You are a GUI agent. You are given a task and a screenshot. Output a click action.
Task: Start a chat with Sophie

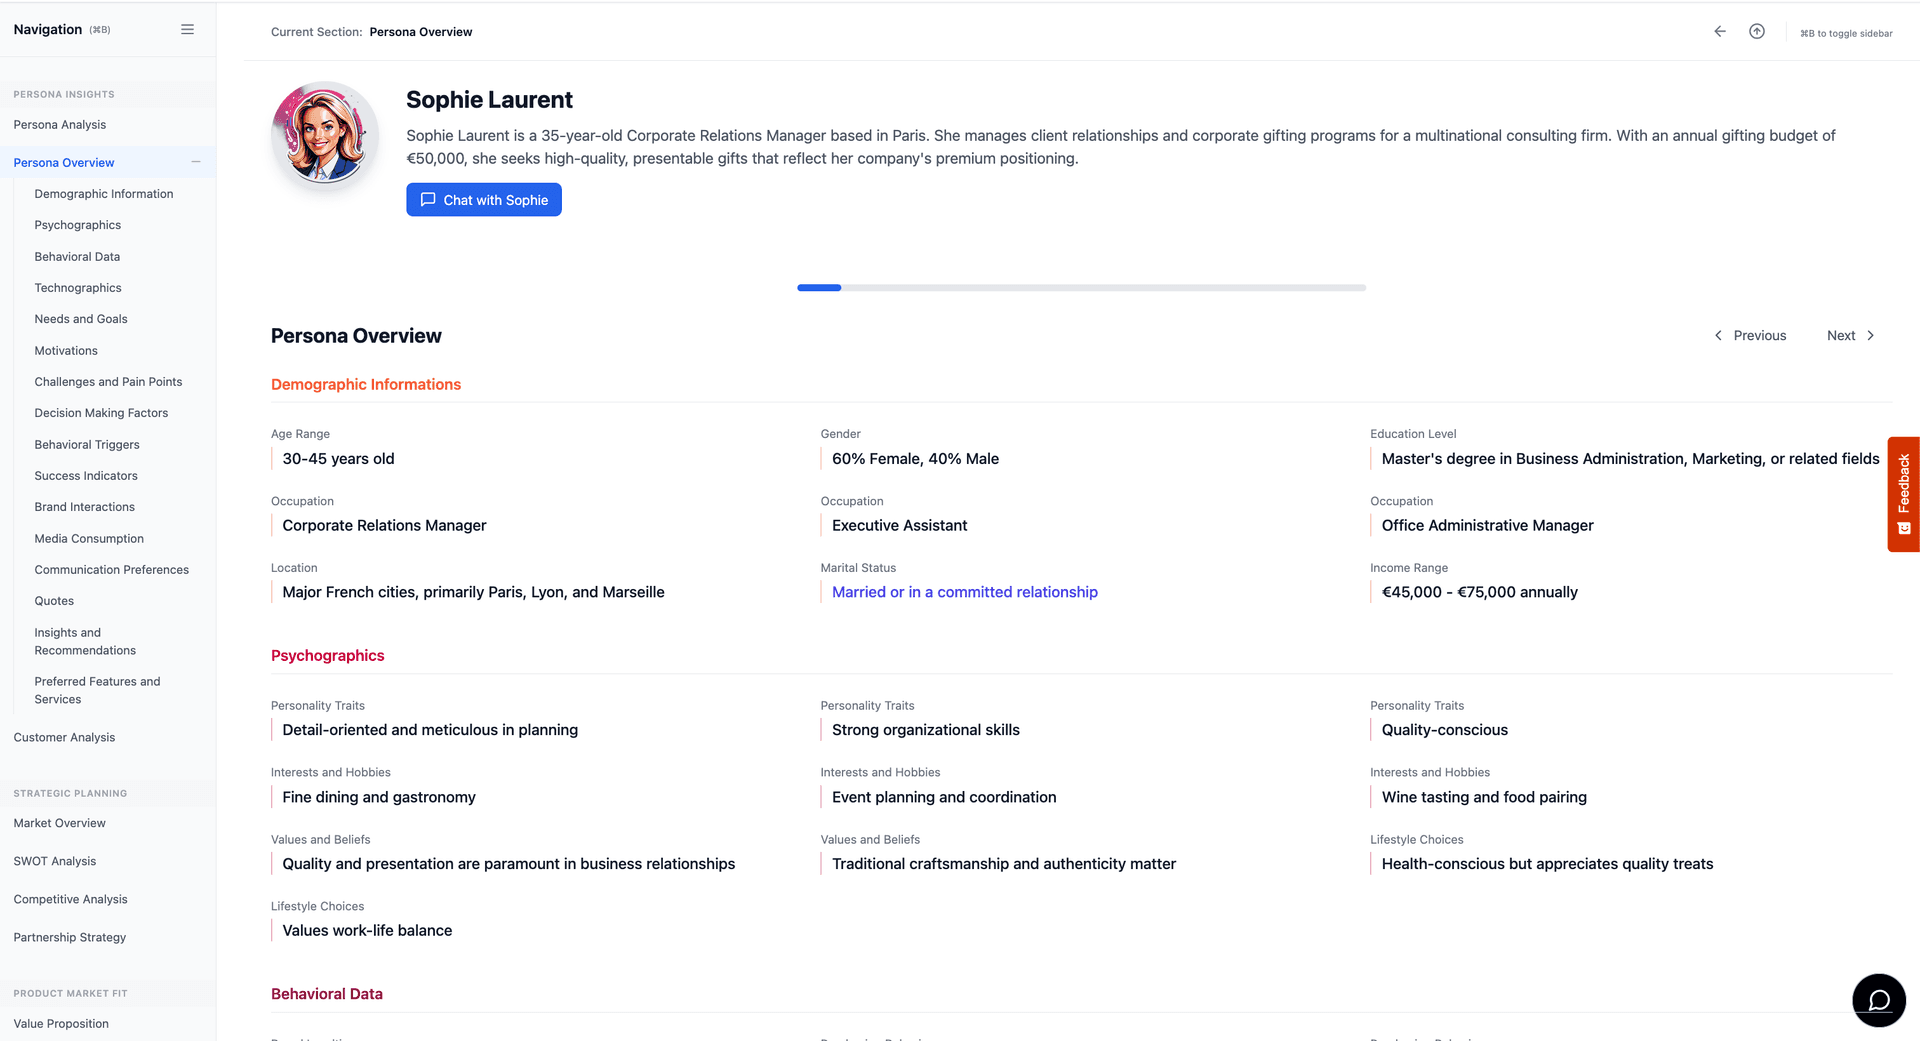(x=484, y=200)
